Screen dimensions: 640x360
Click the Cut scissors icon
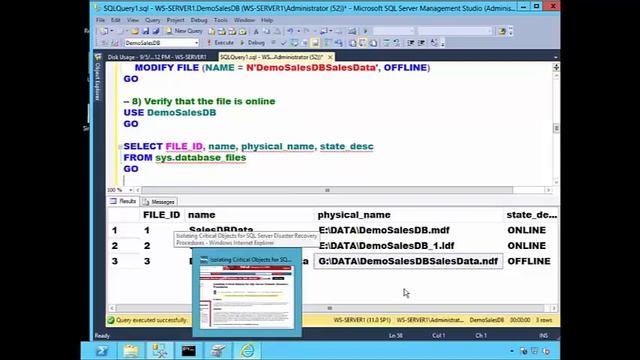pyautogui.click(x=256, y=31)
